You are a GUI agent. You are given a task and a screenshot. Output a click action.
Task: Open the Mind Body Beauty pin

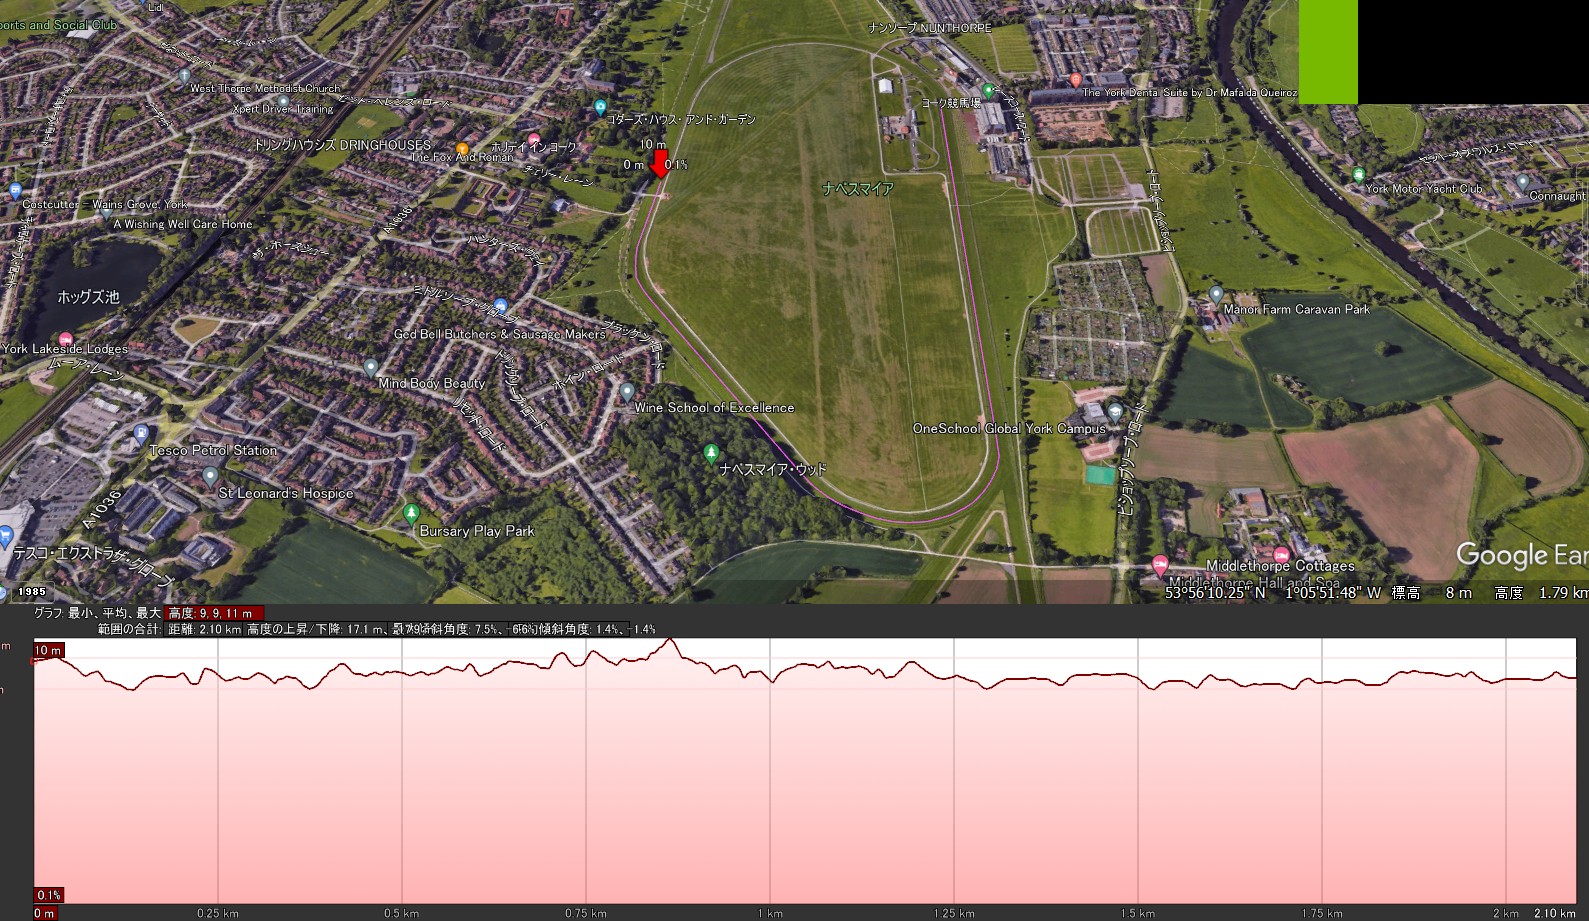pos(371,367)
